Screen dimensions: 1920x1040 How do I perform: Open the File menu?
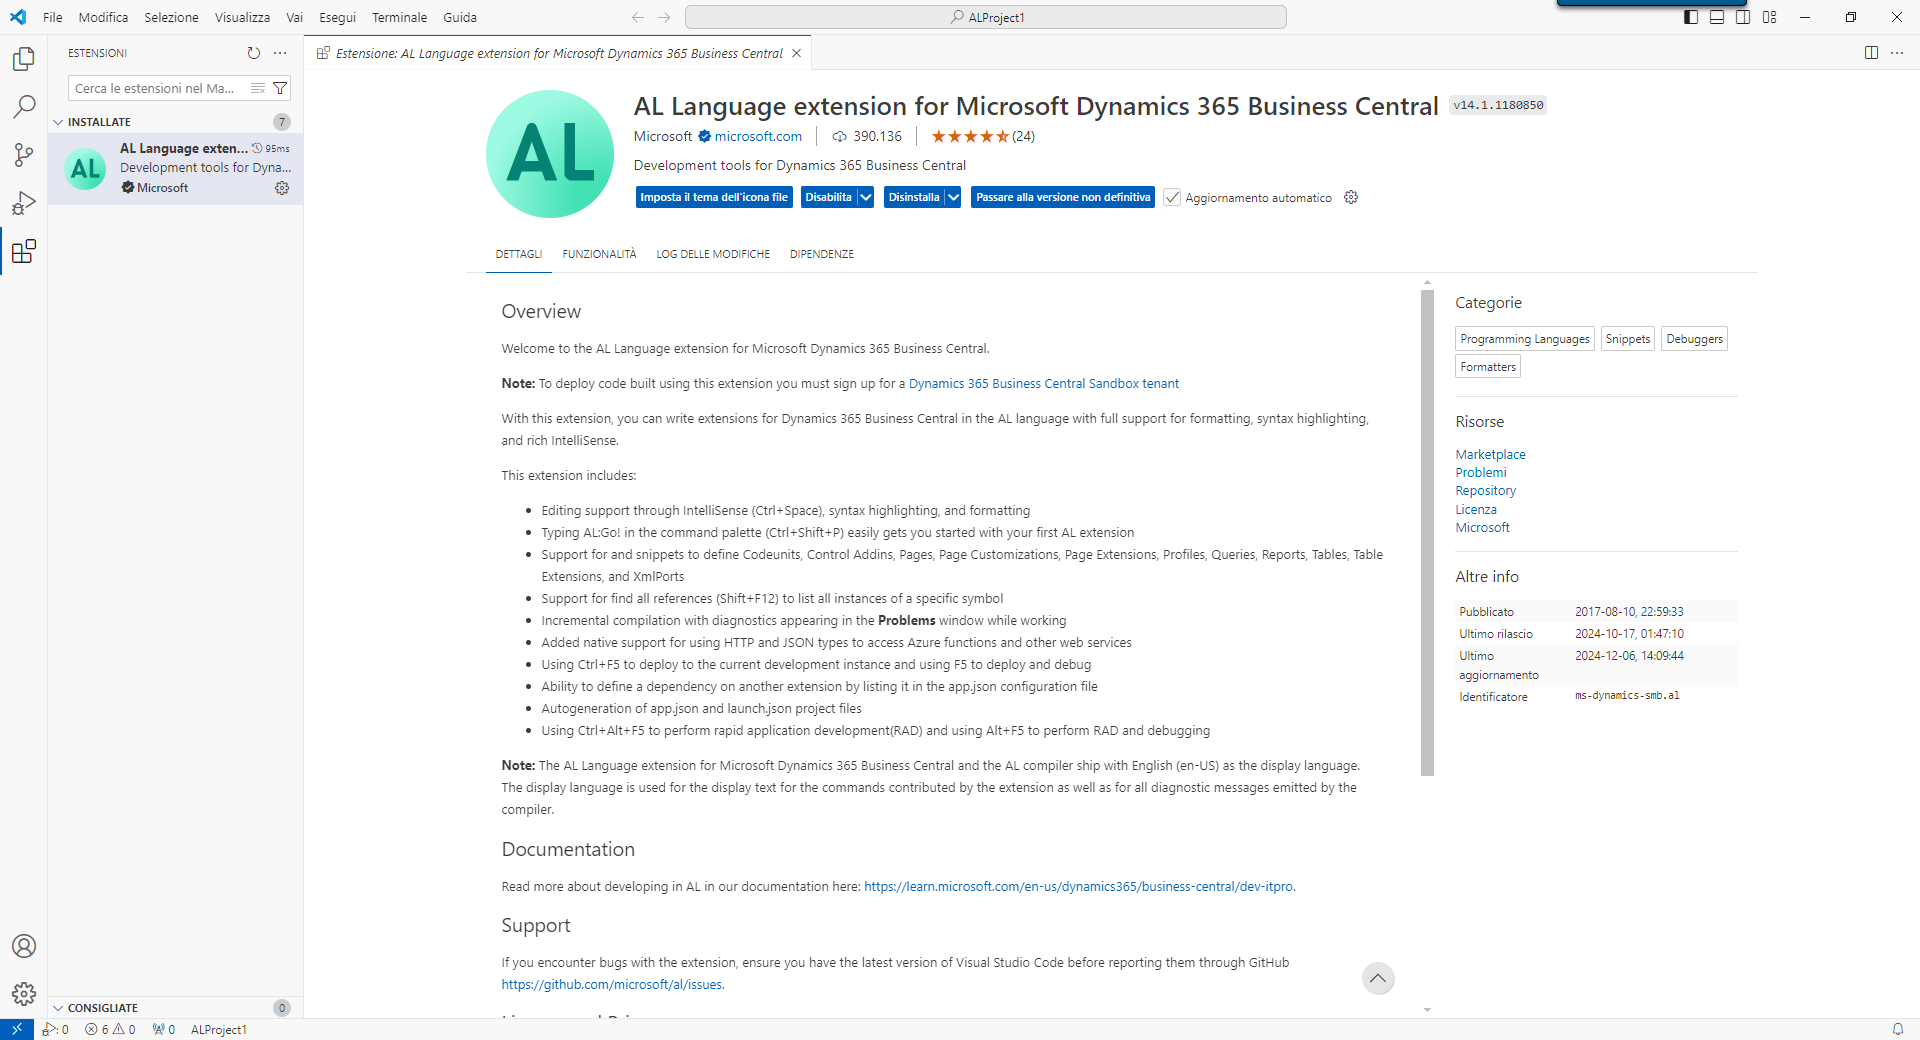pyautogui.click(x=53, y=17)
